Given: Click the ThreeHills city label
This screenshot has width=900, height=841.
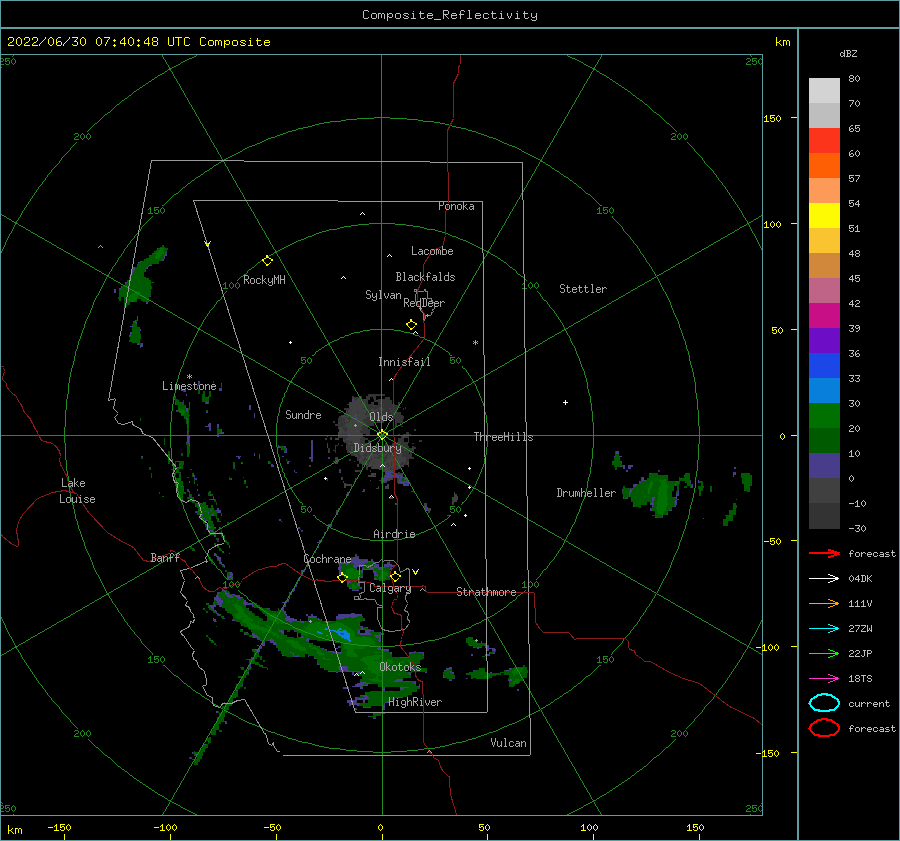Looking at the screenshot, I should (503, 437).
